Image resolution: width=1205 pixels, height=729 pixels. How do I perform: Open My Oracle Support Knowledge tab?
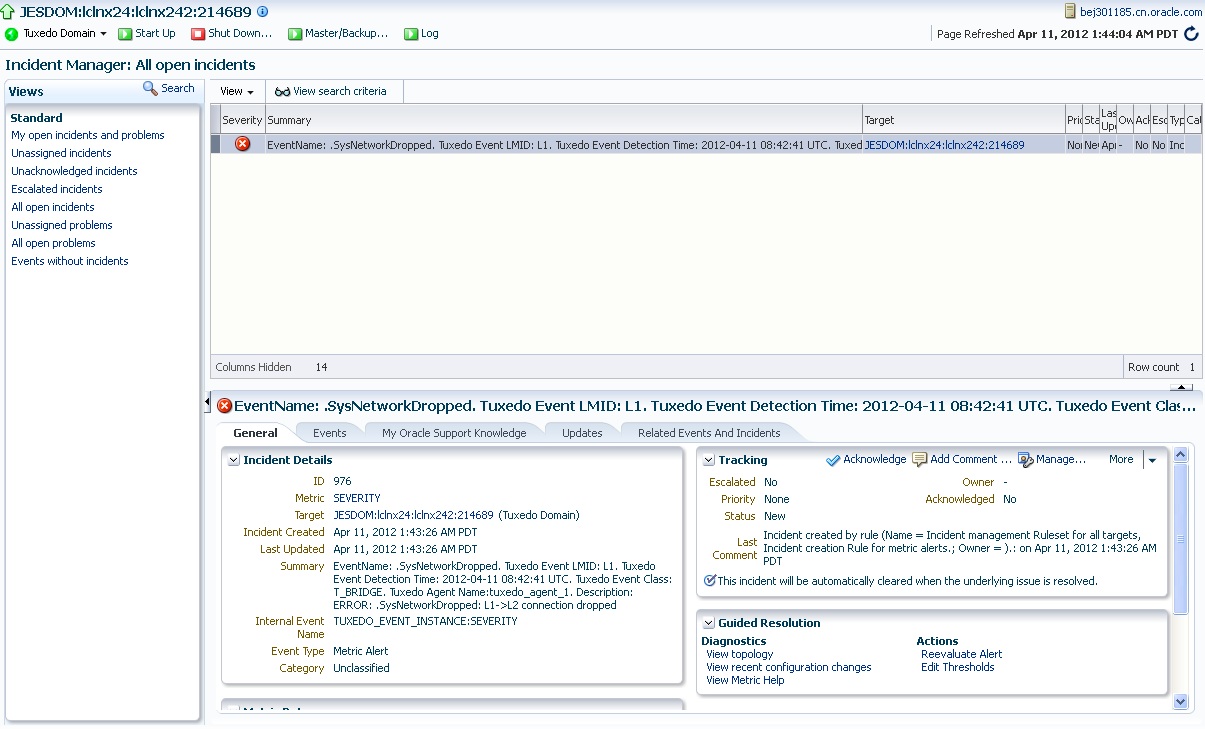(454, 433)
